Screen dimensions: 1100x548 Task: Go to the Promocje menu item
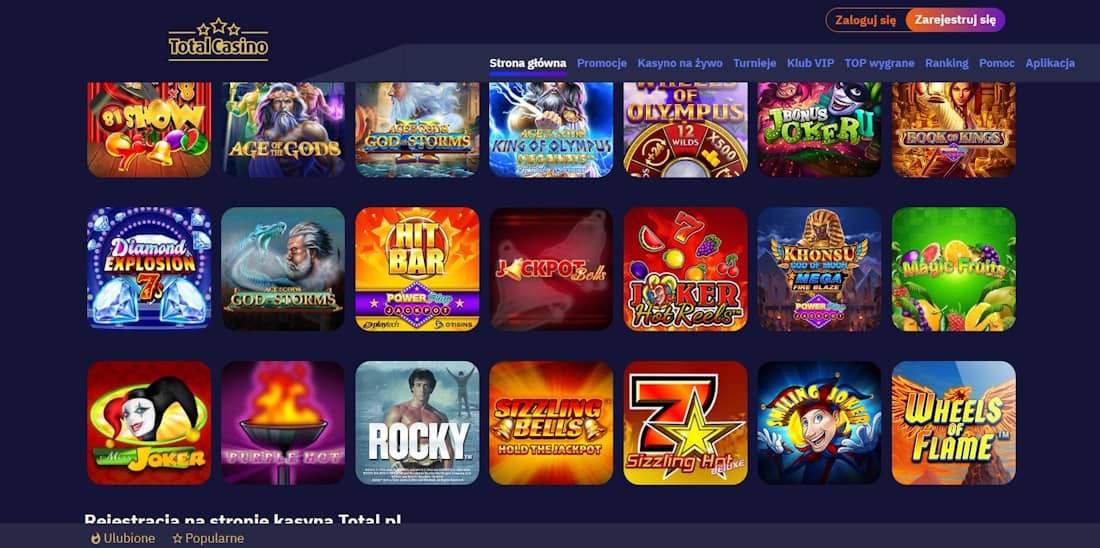(x=602, y=63)
